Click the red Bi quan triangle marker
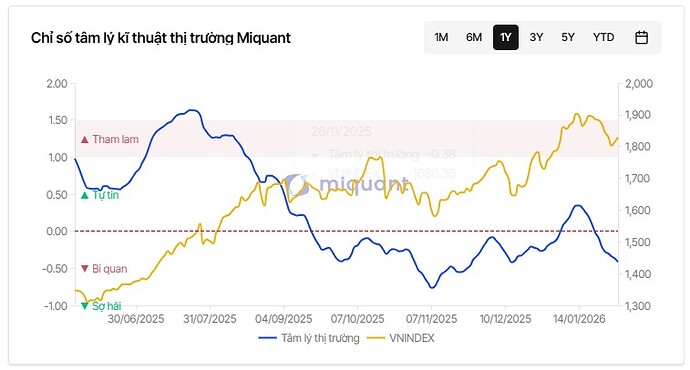690x370 pixels. tap(85, 268)
